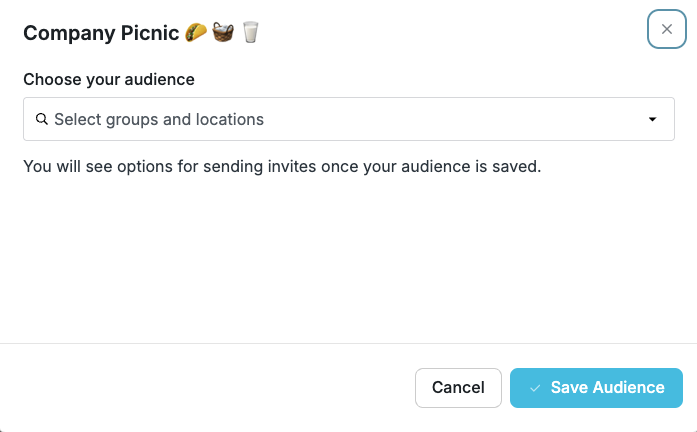Image resolution: width=697 pixels, height=432 pixels.
Task: Cancel the audience selection
Action: coord(458,388)
